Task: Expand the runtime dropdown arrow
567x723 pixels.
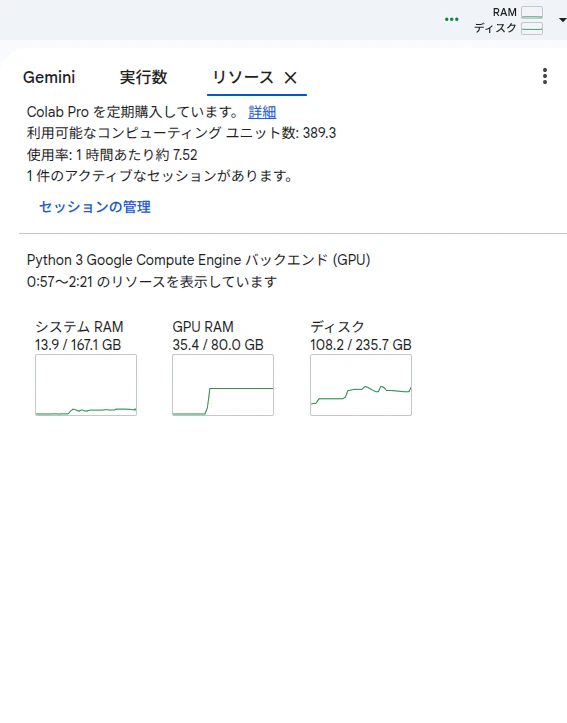Action: coord(562,20)
